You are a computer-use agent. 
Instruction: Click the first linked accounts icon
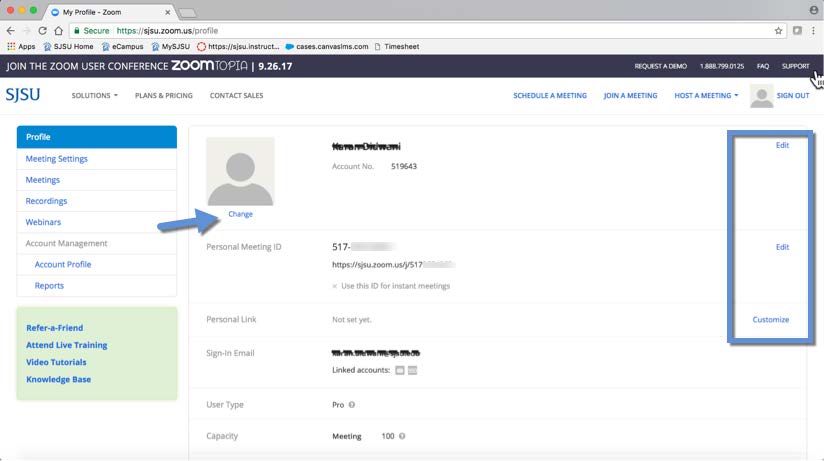point(400,370)
